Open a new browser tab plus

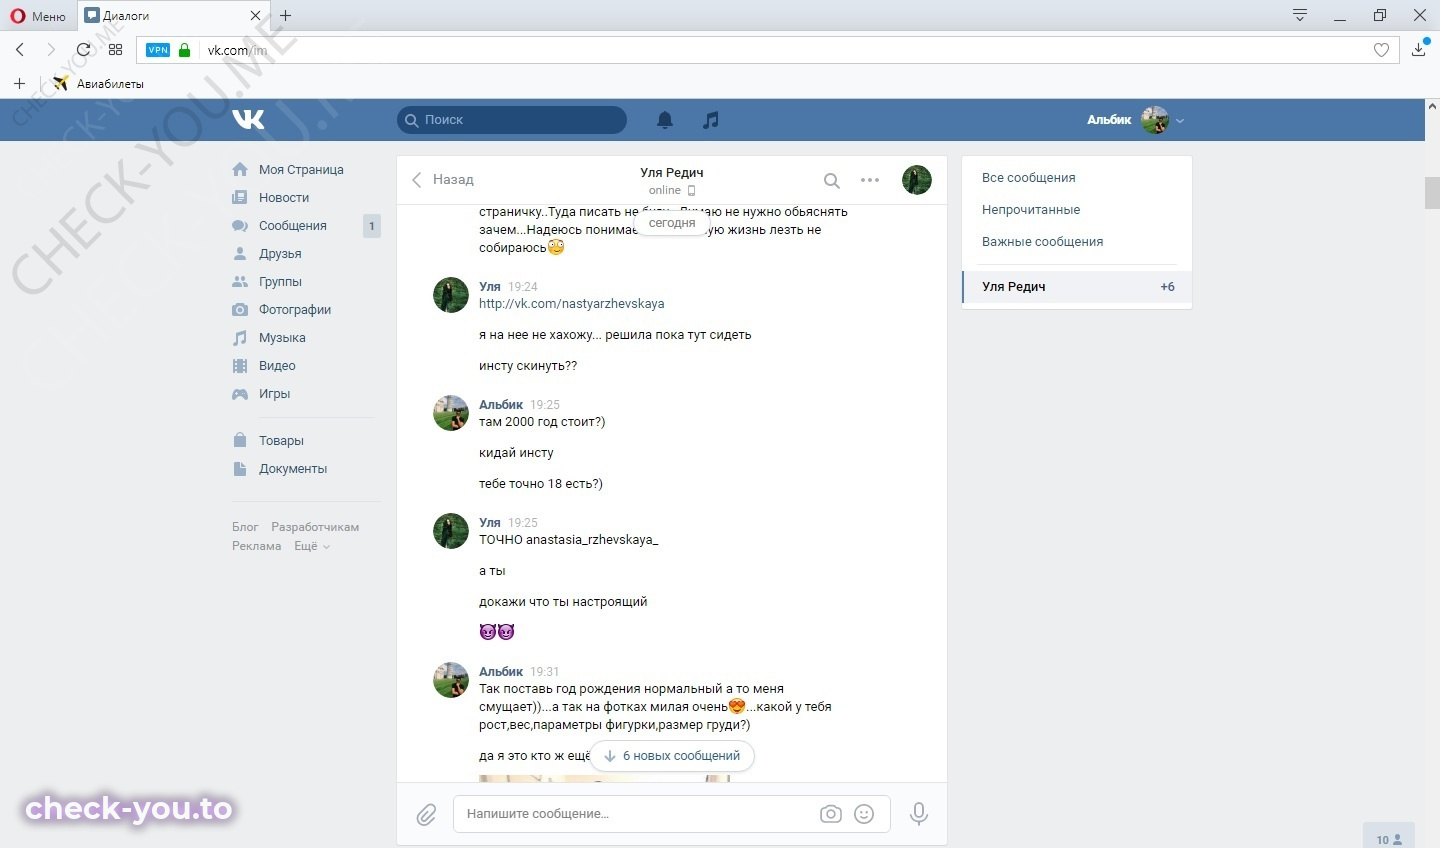coord(286,16)
